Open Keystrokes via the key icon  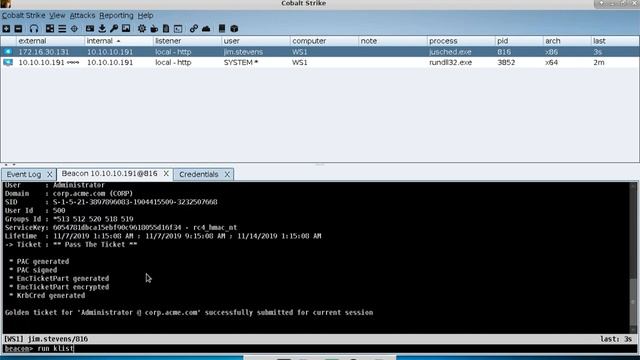tap(114, 29)
